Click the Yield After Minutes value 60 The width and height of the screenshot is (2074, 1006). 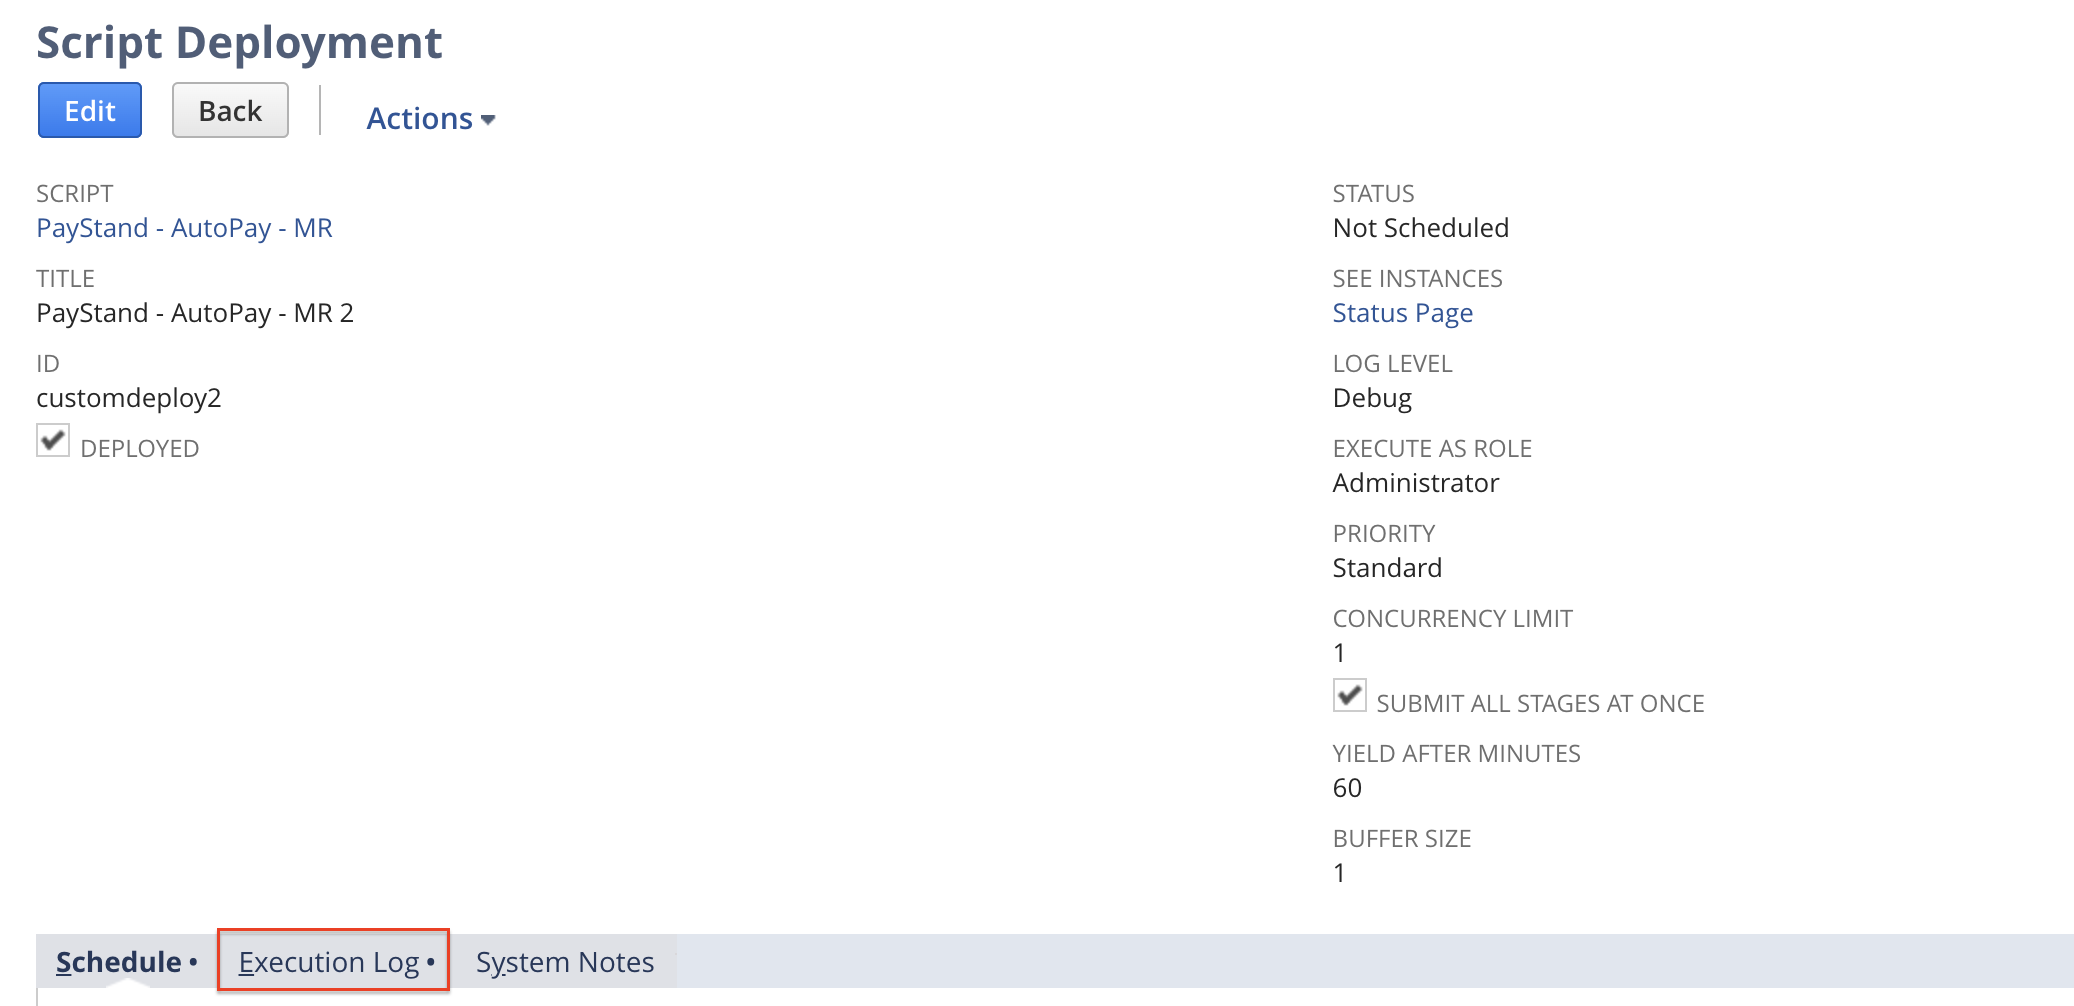point(1347,788)
